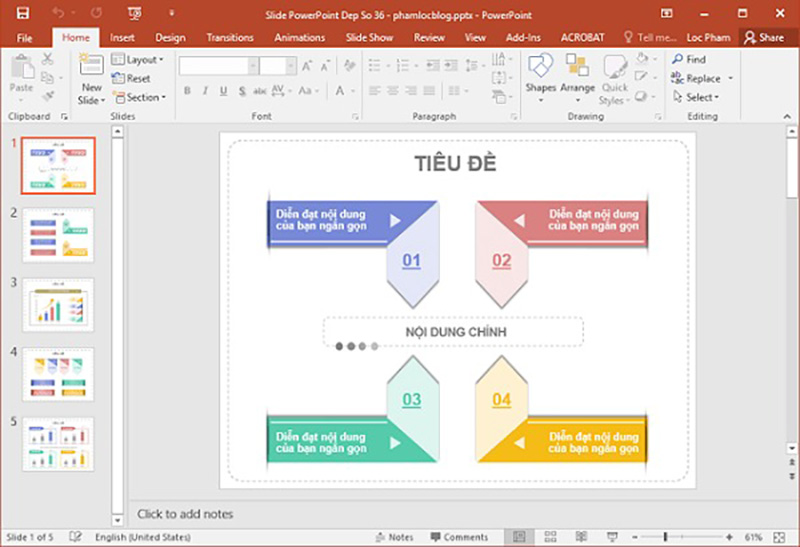Zoom out with the minus button
800x547 pixels.
point(635,537)
